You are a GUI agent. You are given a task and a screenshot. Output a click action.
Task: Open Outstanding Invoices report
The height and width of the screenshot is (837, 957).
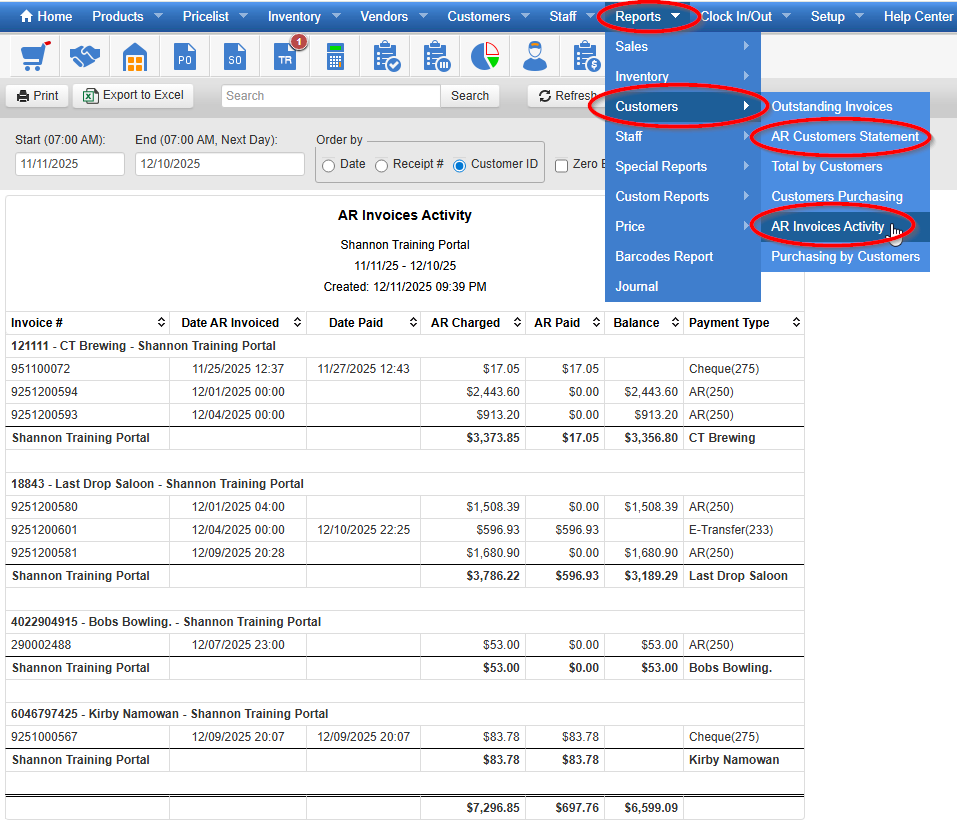coord(845,106)
